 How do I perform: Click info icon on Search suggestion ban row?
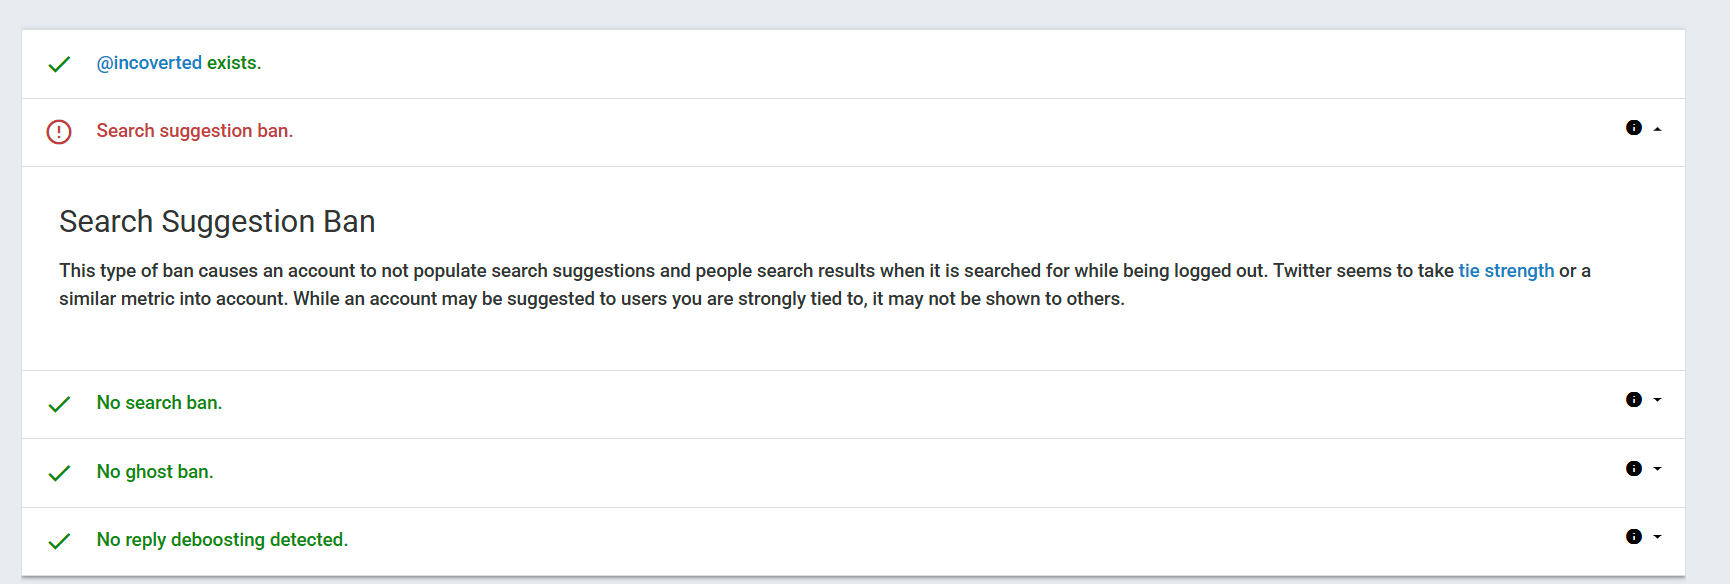tap(1634, 128)
